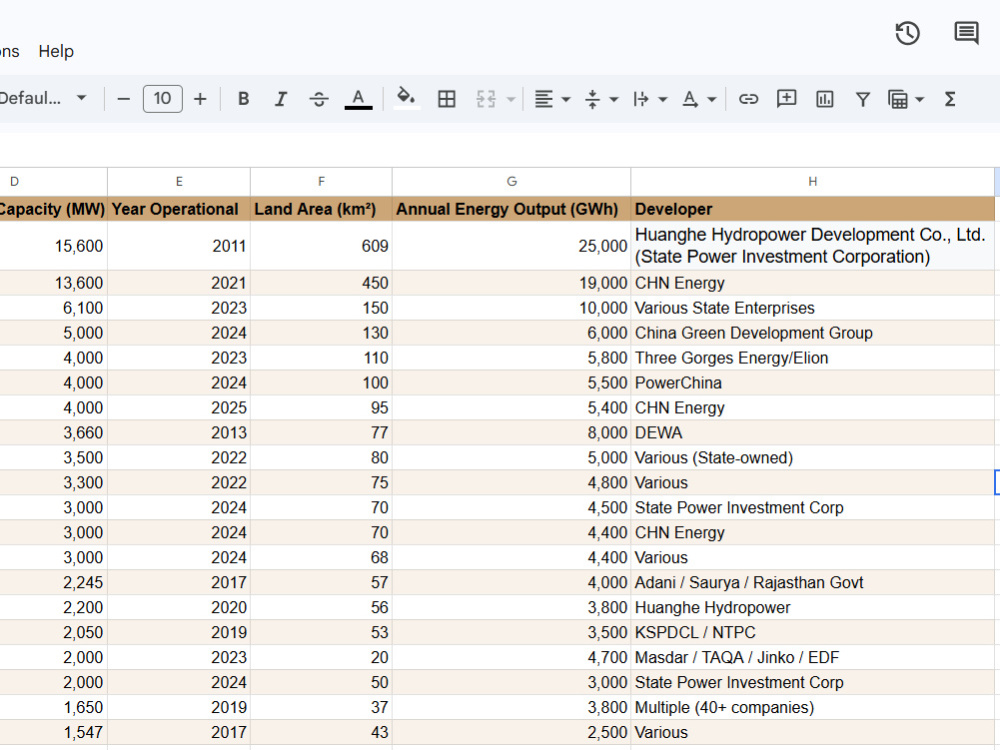Select Adani / Saurya / Rajasthan Govt cell
The width and height of the screenshot is (1000, 750).
(x=812, y=582)
